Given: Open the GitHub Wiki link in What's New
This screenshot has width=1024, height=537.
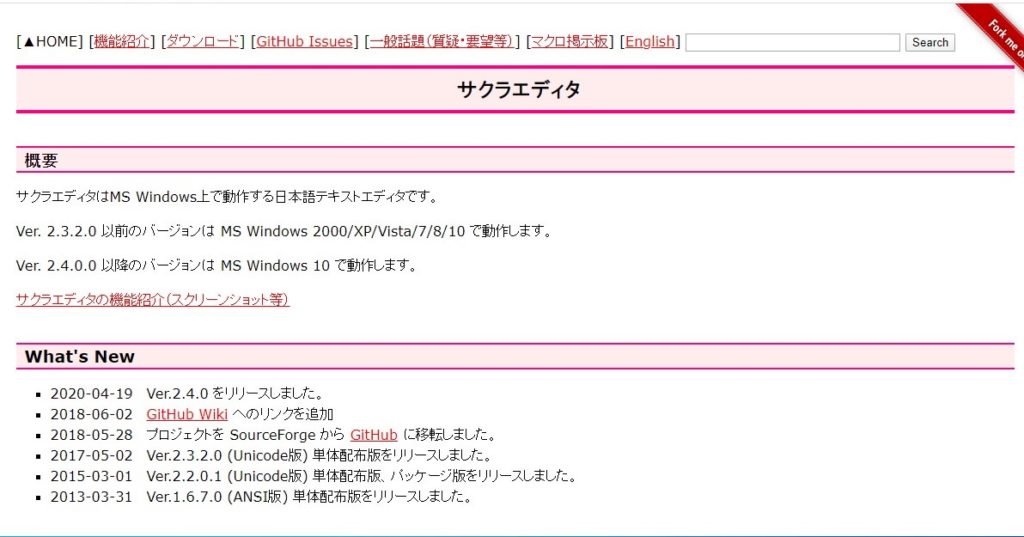Looking at the screenshot, I should coord(187,414).
